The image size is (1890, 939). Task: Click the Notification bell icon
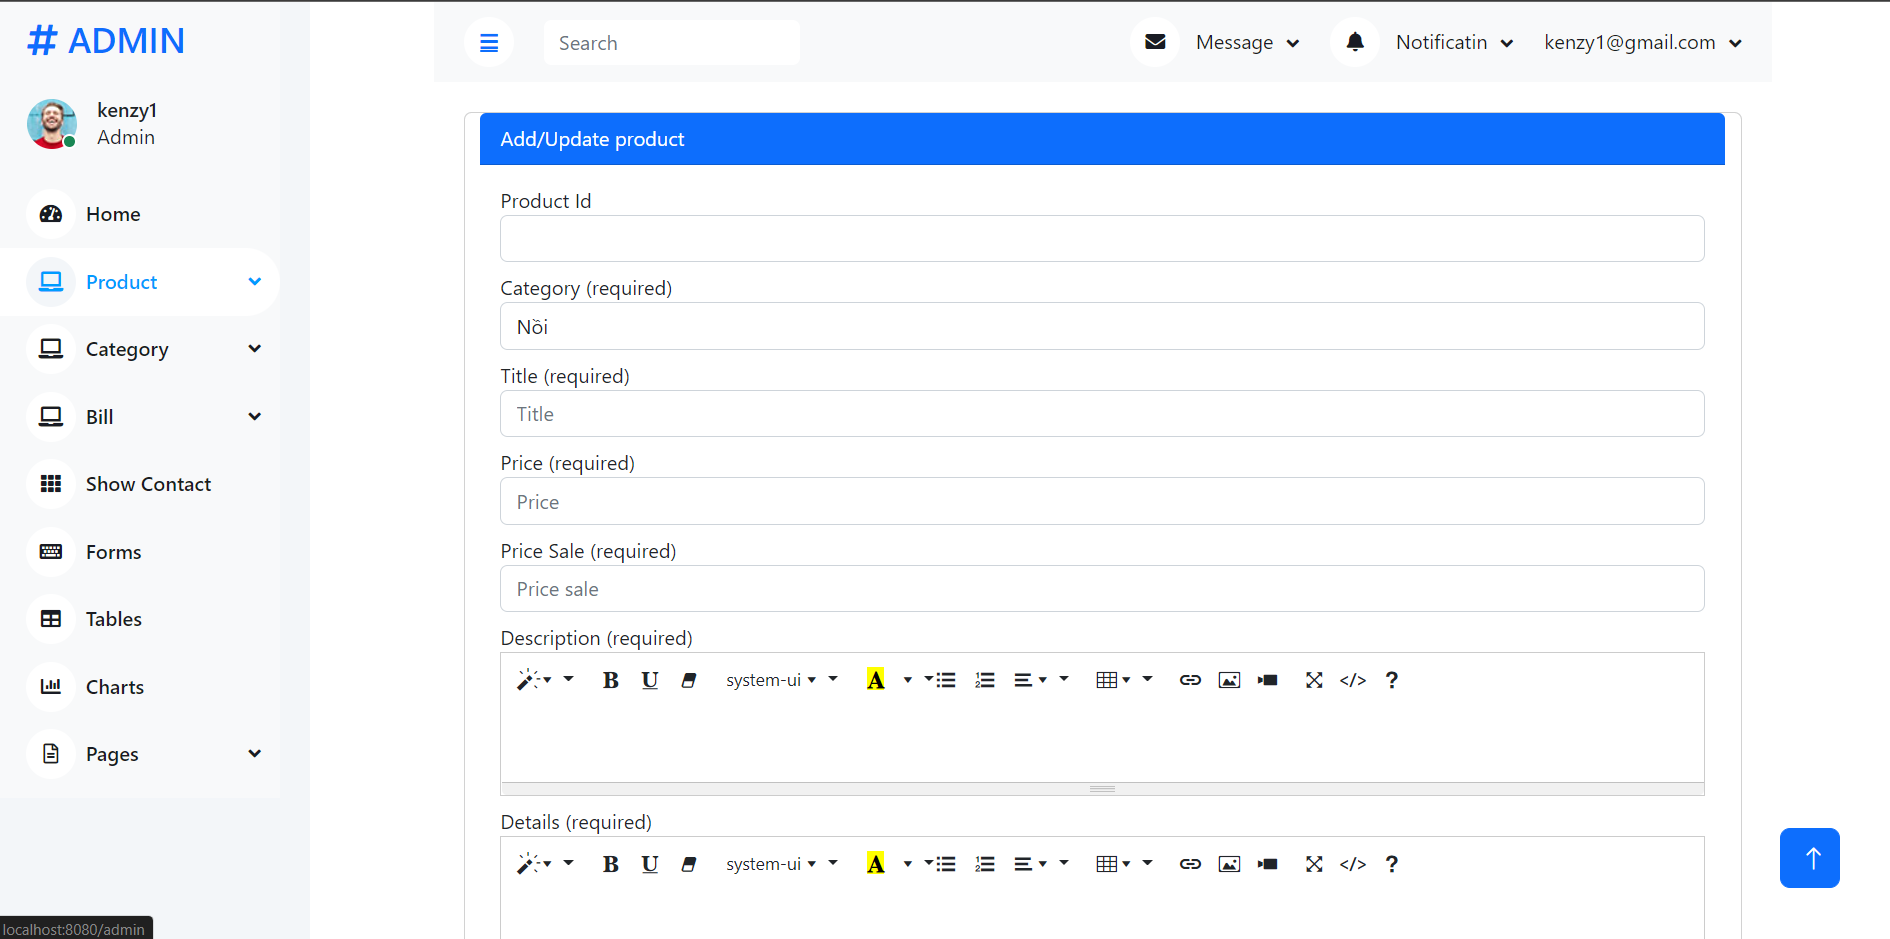click(1355, 42)
